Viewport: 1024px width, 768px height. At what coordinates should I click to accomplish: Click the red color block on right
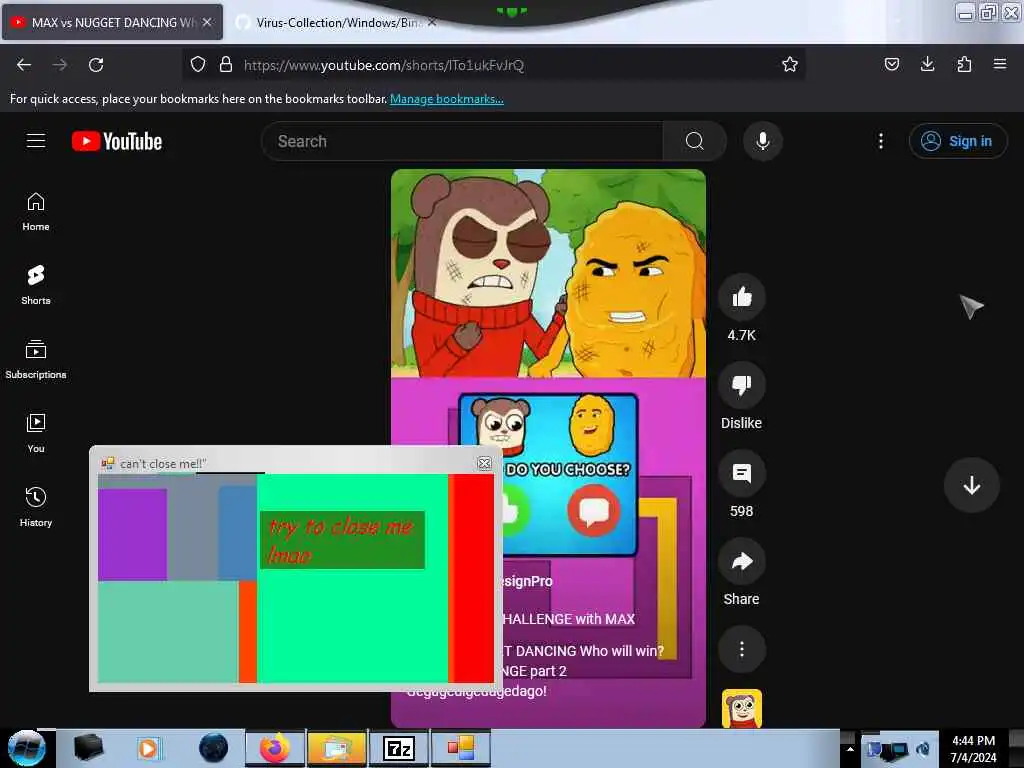click(x=473, y=578)
